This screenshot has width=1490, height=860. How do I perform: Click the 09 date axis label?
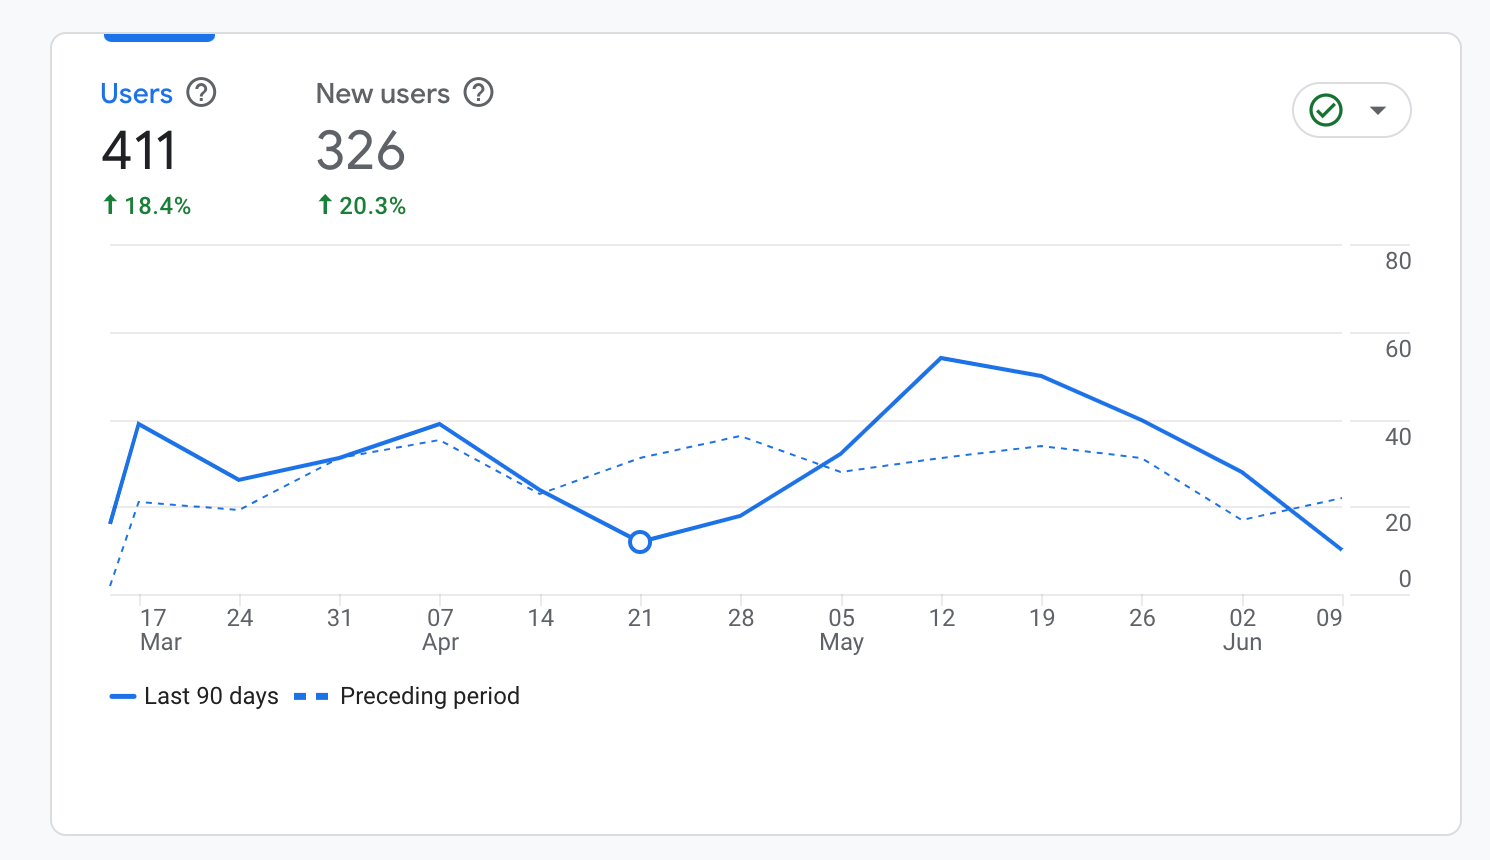coord(1329,618)
